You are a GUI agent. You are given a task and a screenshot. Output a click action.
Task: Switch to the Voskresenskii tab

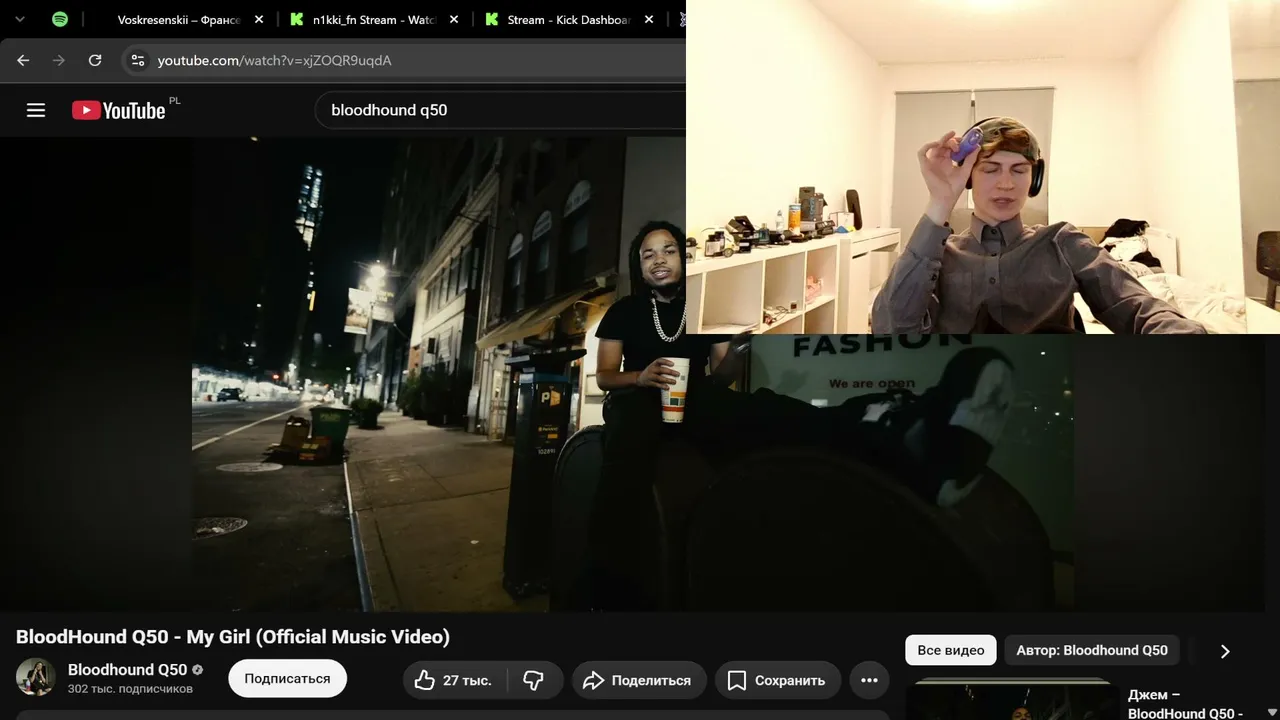point(179,20)
